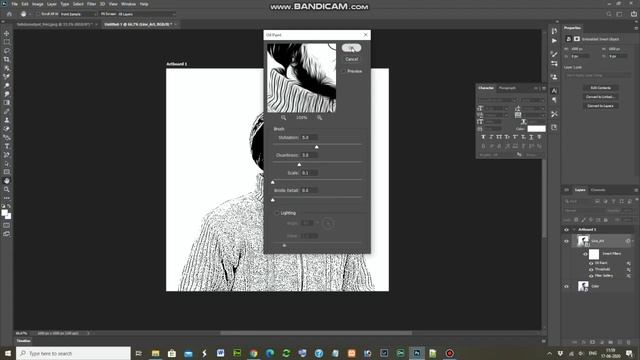Open the Character panel icon in dock

[x=554, y=91]
